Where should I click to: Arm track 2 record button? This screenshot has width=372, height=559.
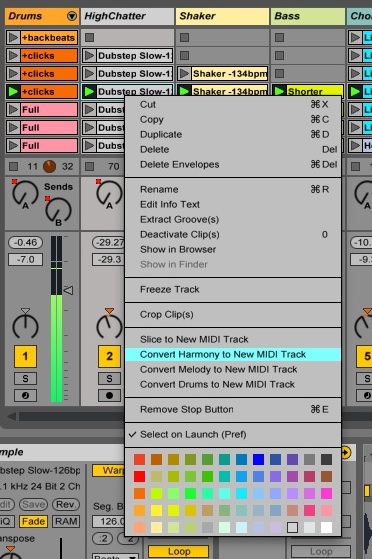pos(109,395)
